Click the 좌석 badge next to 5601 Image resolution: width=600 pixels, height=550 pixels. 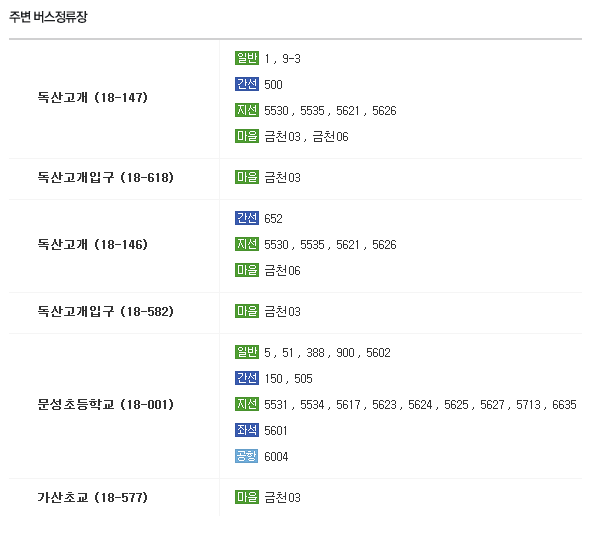[x=247, y=430]
